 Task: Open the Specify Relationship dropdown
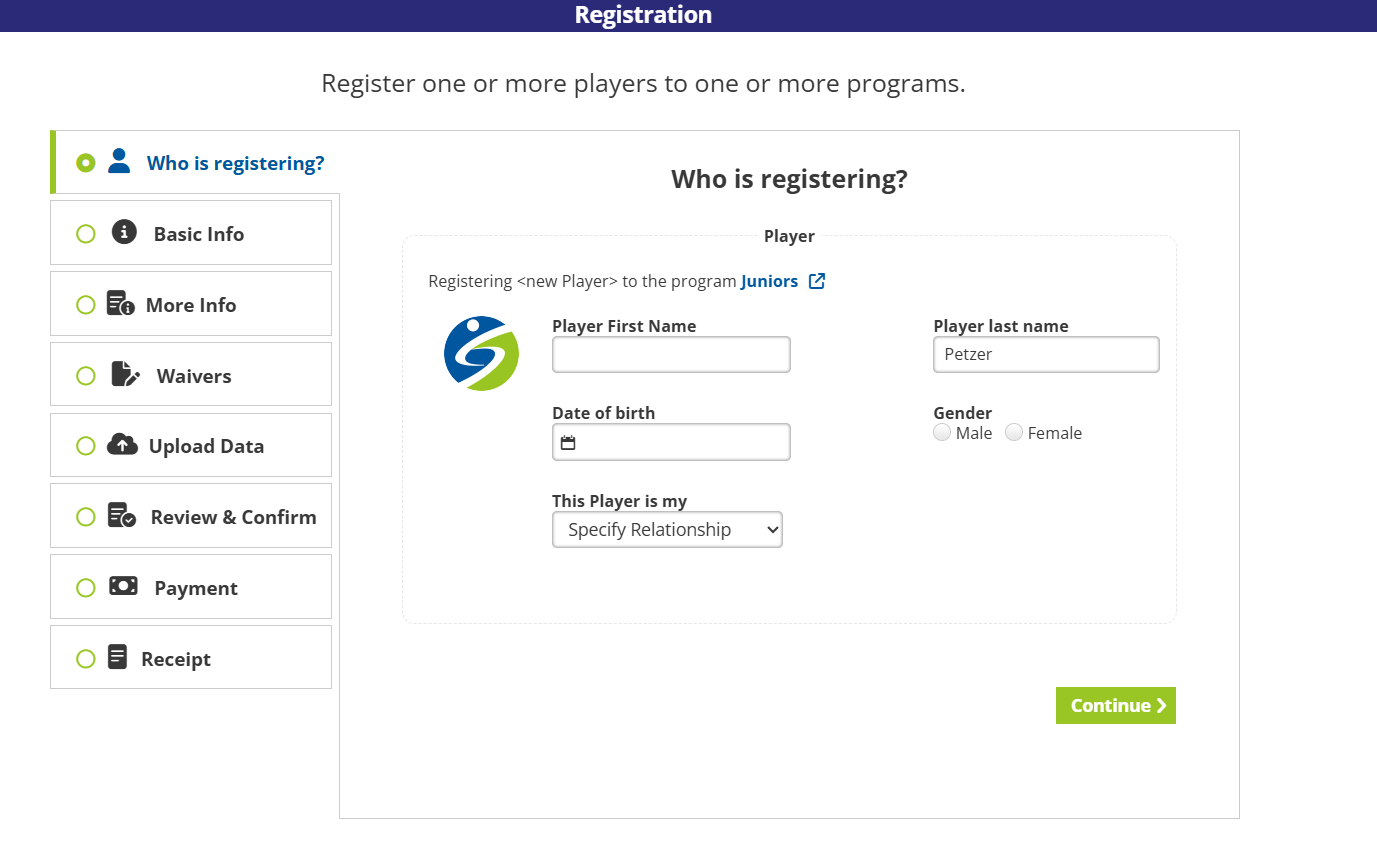click(667, 530)
